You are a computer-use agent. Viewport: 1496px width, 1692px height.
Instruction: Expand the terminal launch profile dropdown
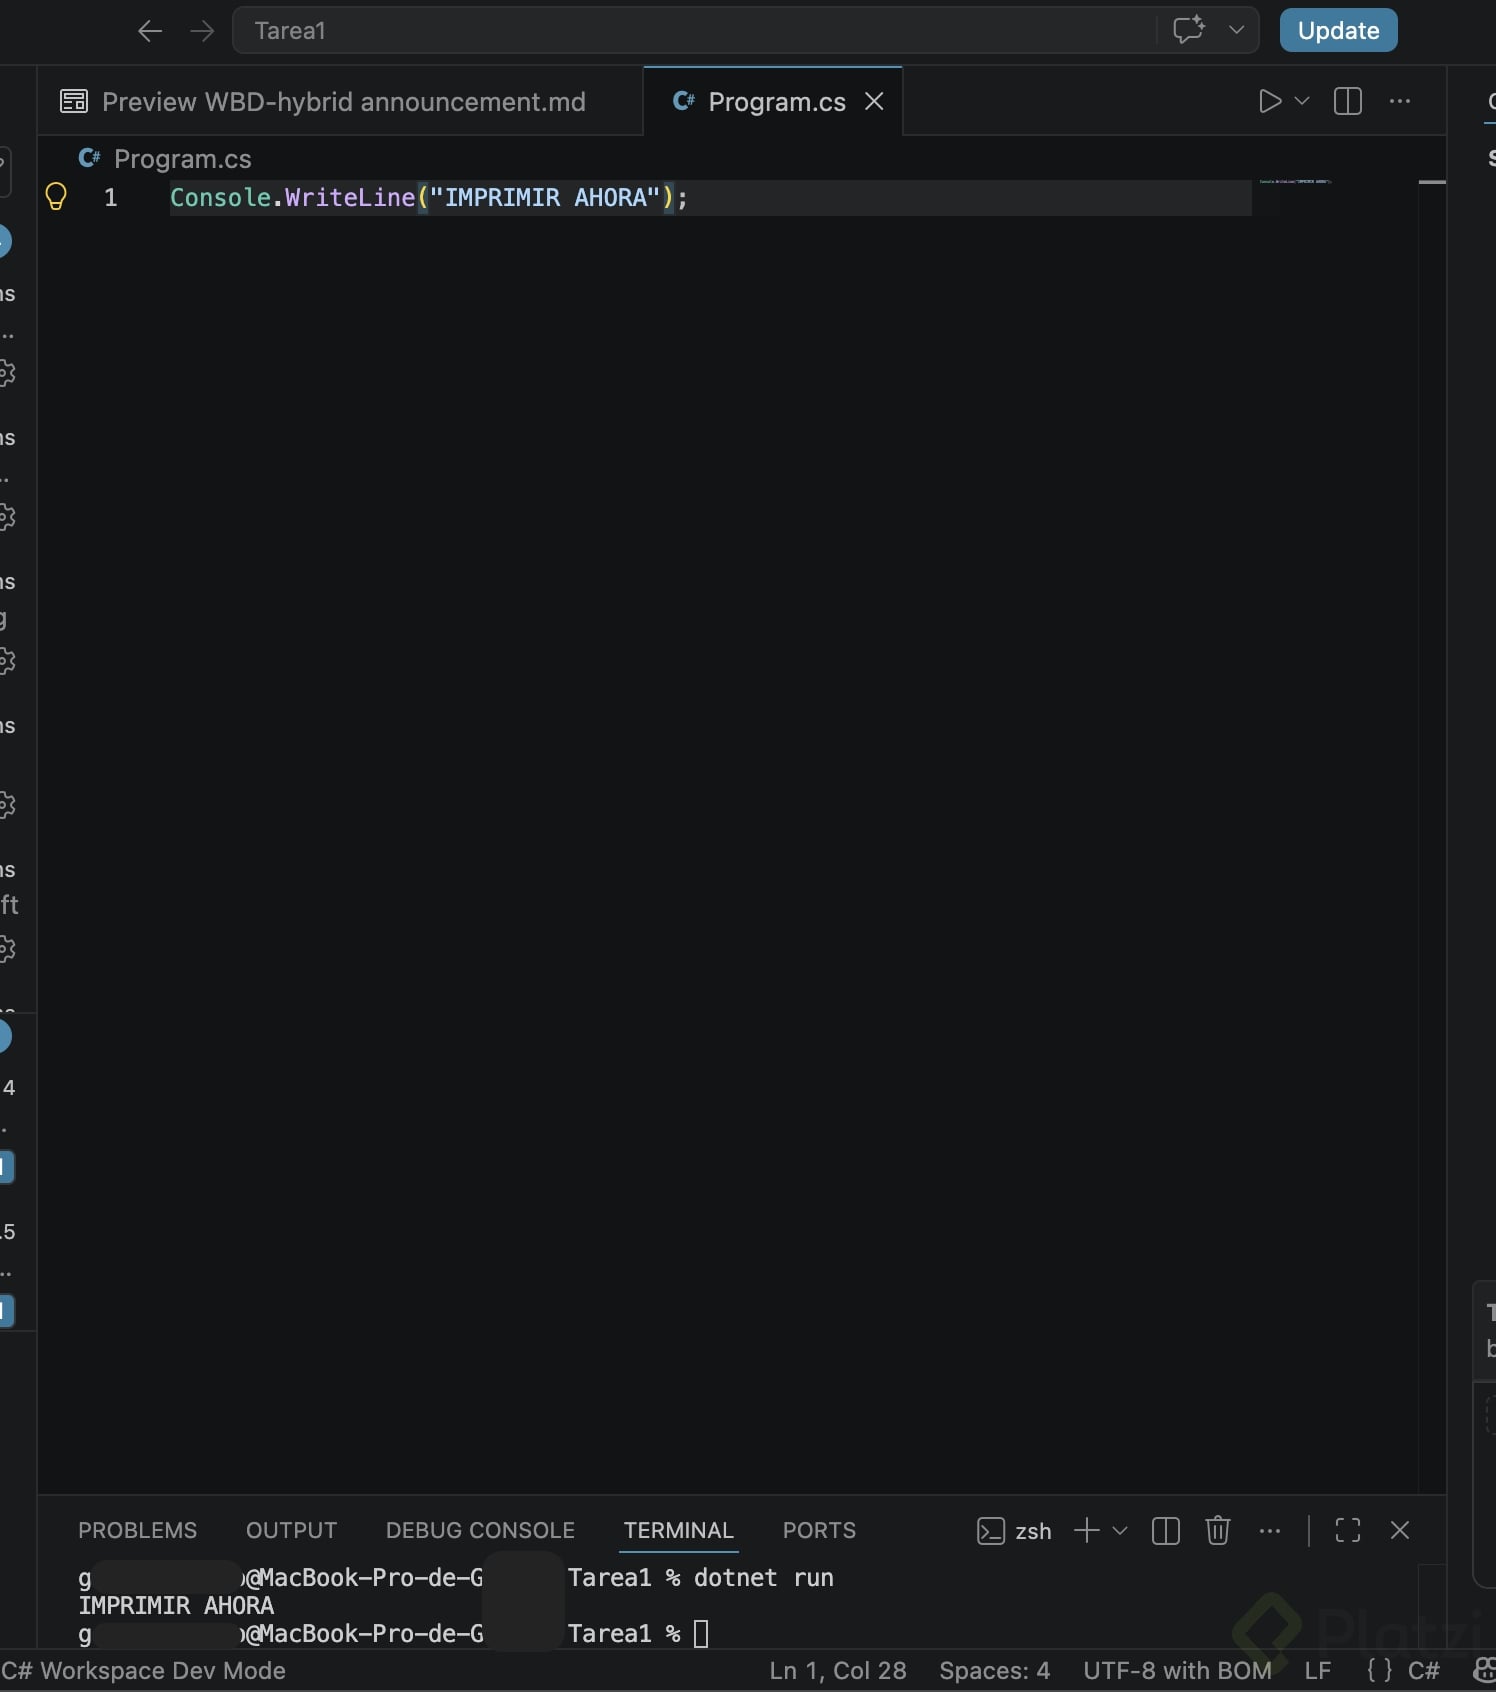coord(1120,1530)
